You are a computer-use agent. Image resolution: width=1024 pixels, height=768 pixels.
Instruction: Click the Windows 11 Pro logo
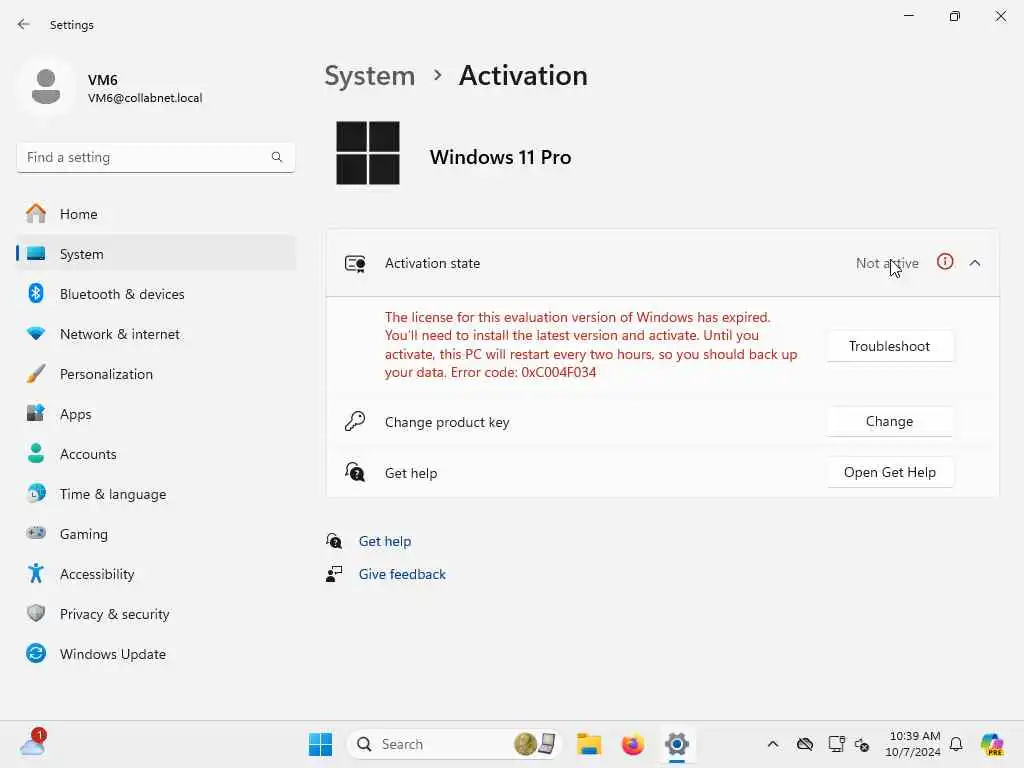[368, 153]
